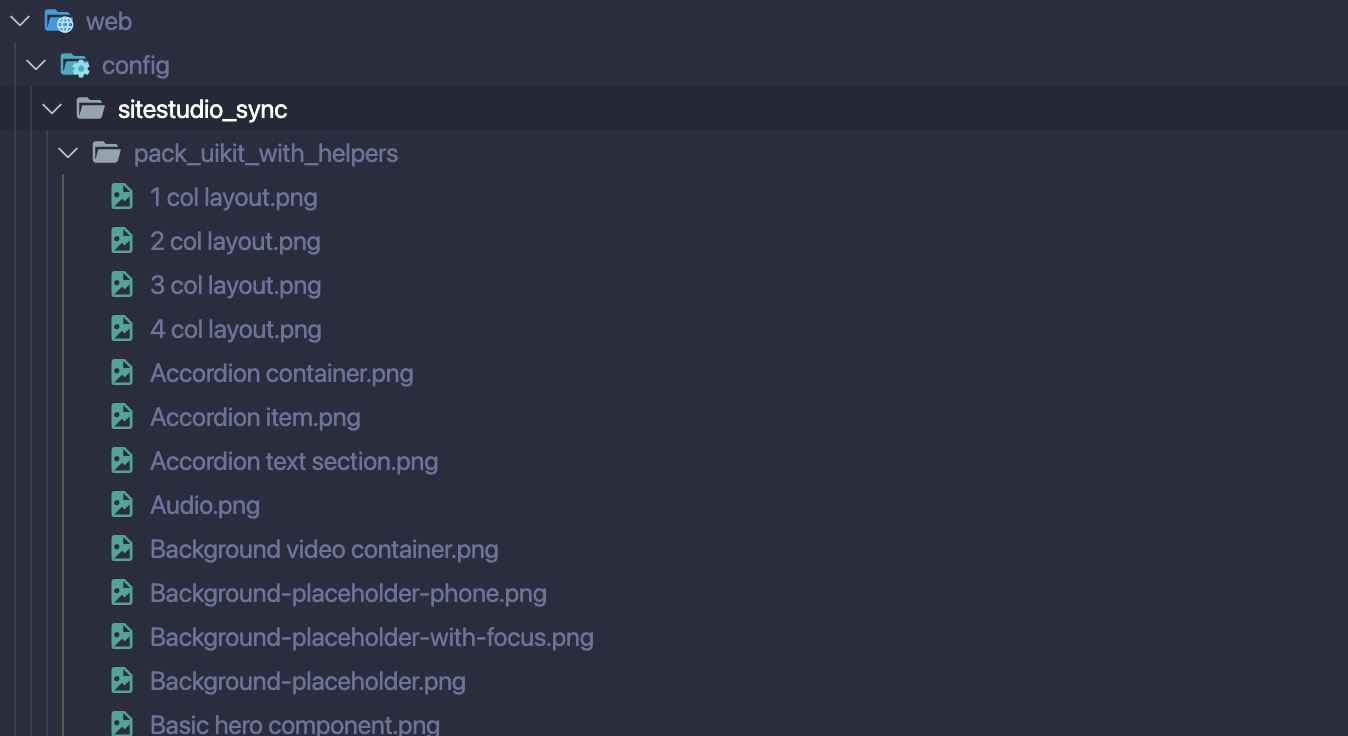The image size is (1348, 736).
Task: Collapse the pack_uikit_with_helpers chevron
Action: pos(67,152)
